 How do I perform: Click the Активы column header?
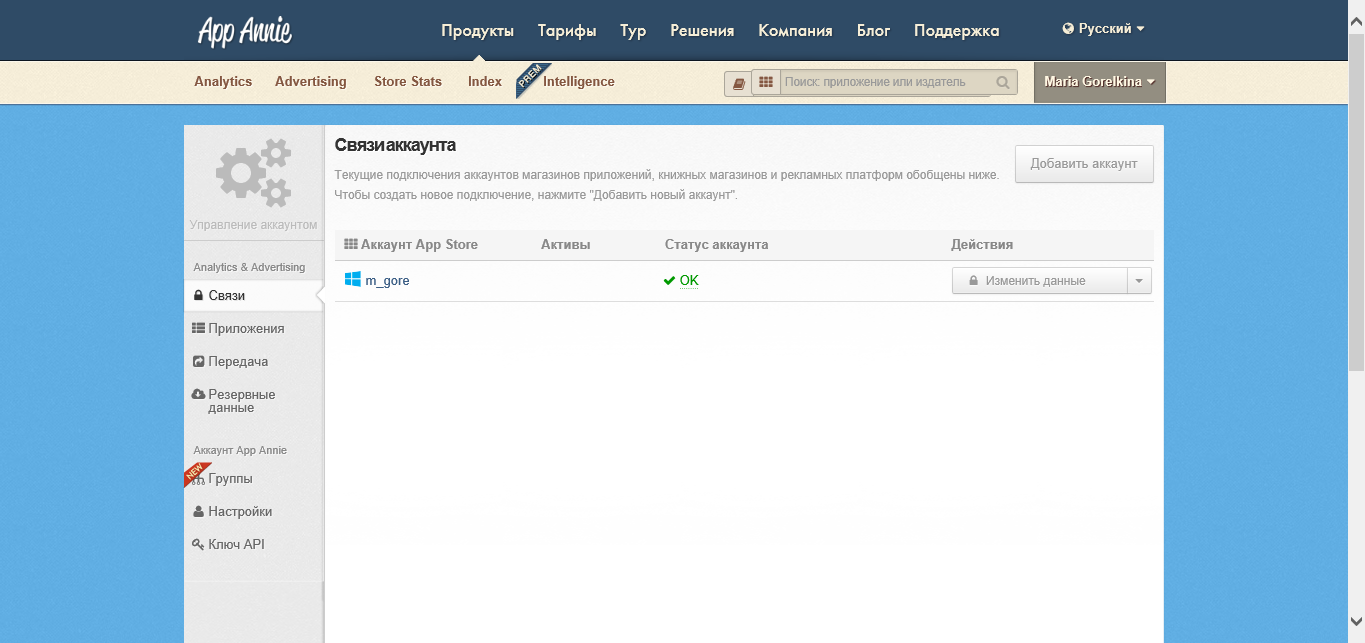[x=566, y=245]
